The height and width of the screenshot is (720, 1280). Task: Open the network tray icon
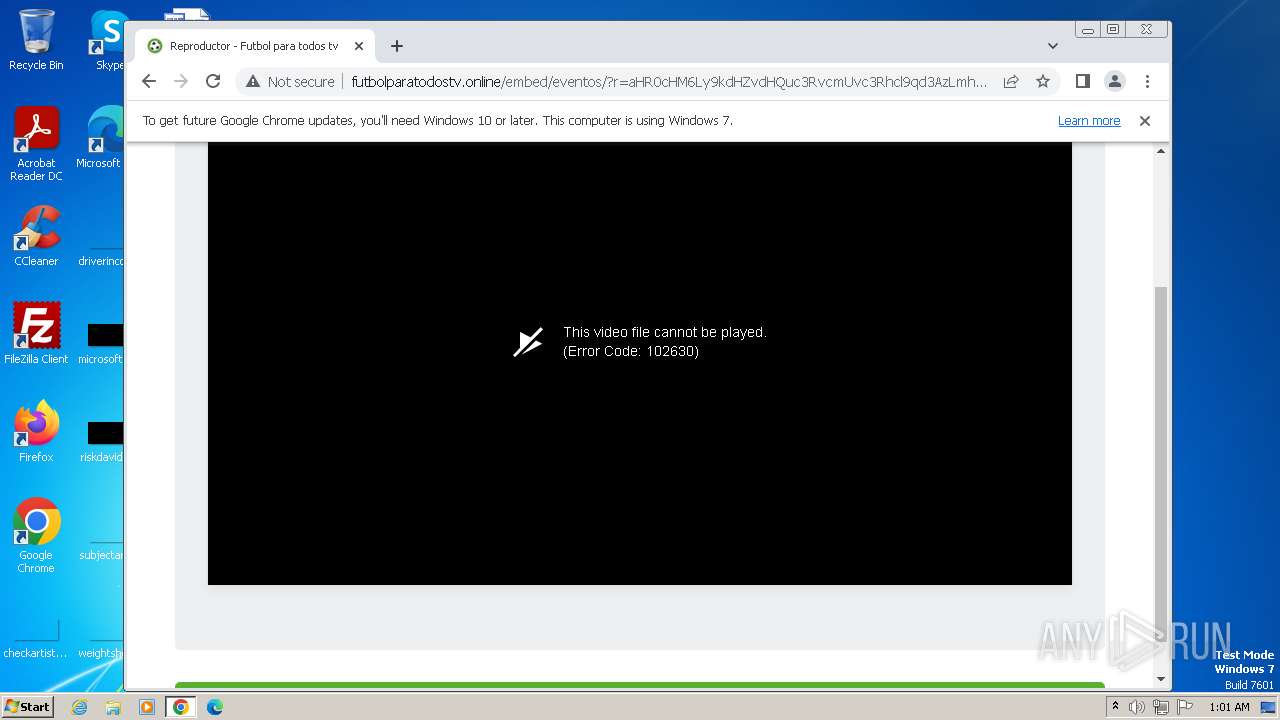coord(1161,707)
